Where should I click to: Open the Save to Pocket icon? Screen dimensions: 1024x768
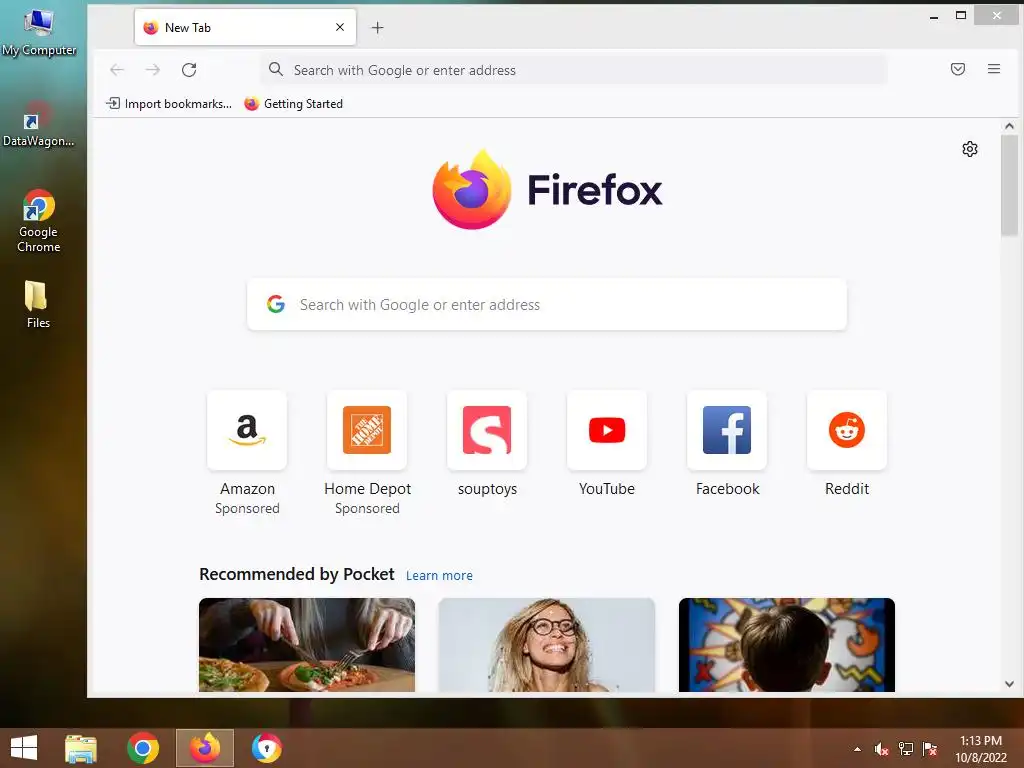957,69
